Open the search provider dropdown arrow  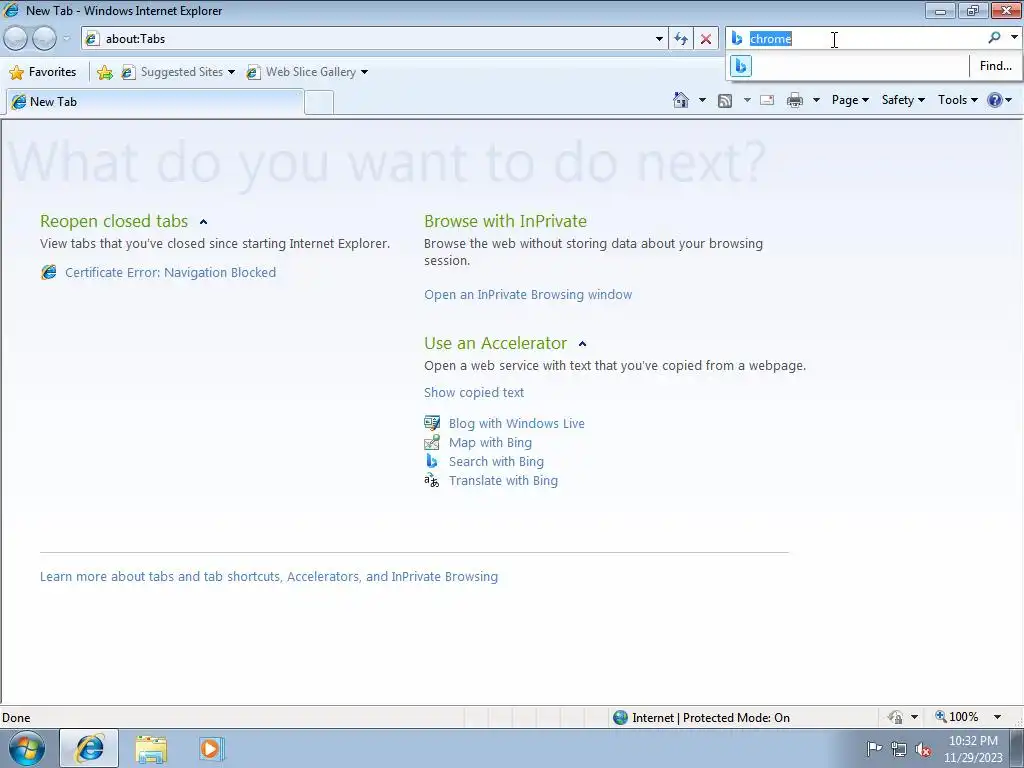(1014, 38)
